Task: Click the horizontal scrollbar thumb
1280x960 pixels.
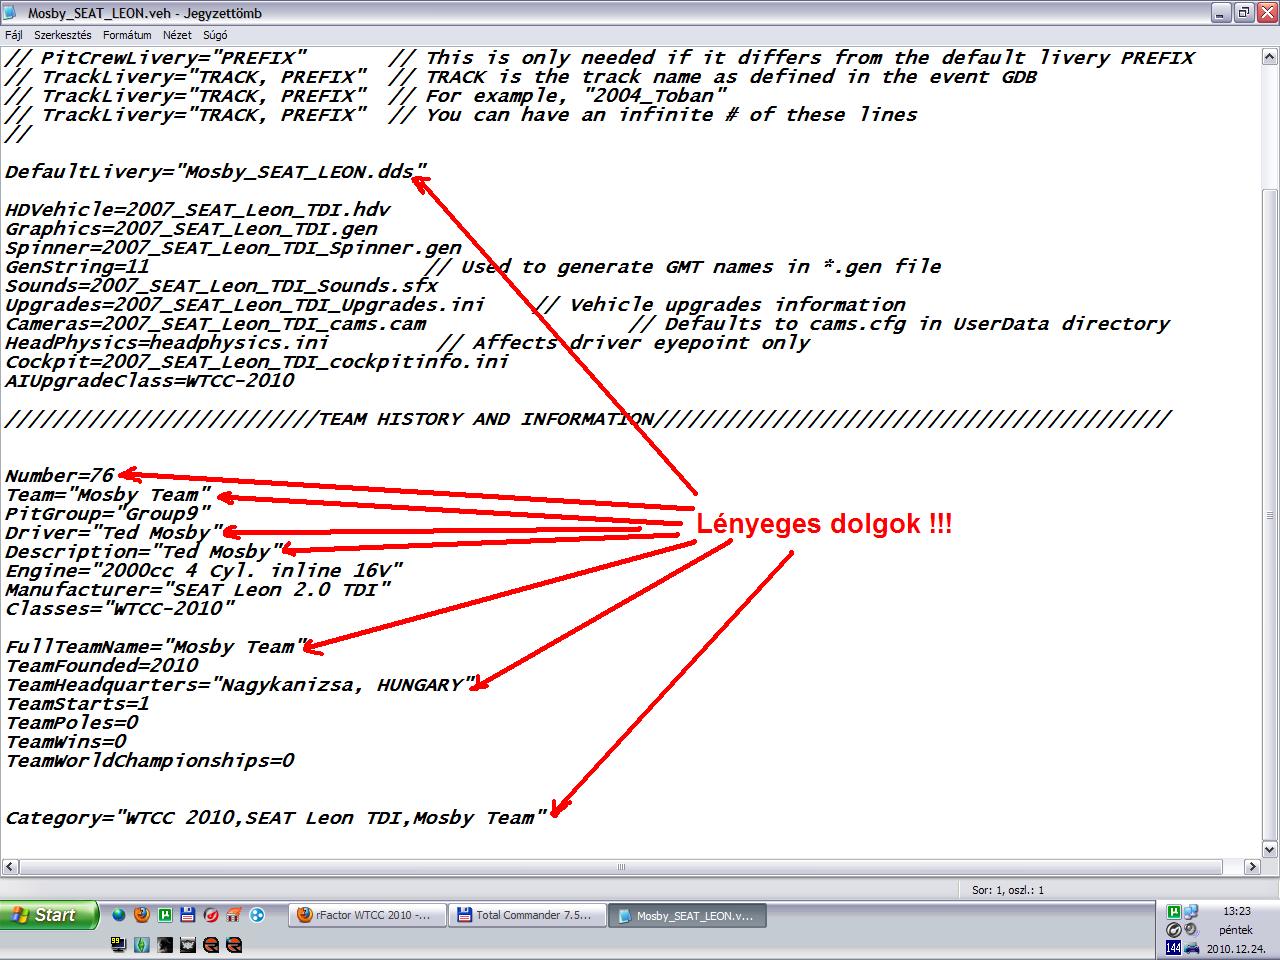Action: point(621,867)
